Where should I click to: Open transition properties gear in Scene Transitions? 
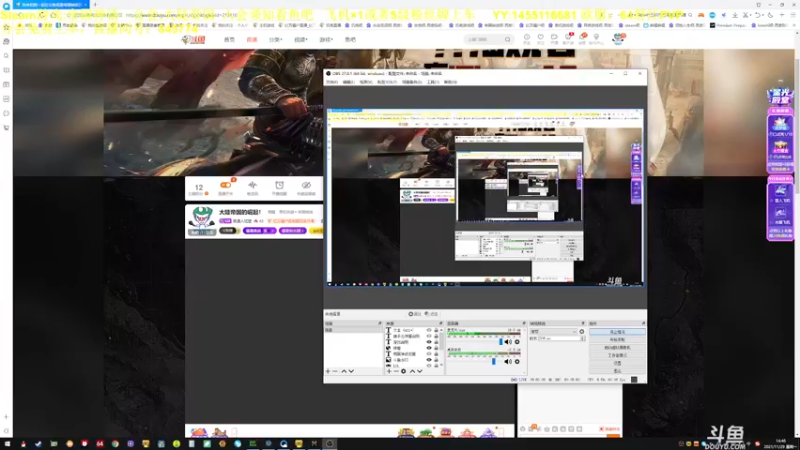[x=582, y=332]
